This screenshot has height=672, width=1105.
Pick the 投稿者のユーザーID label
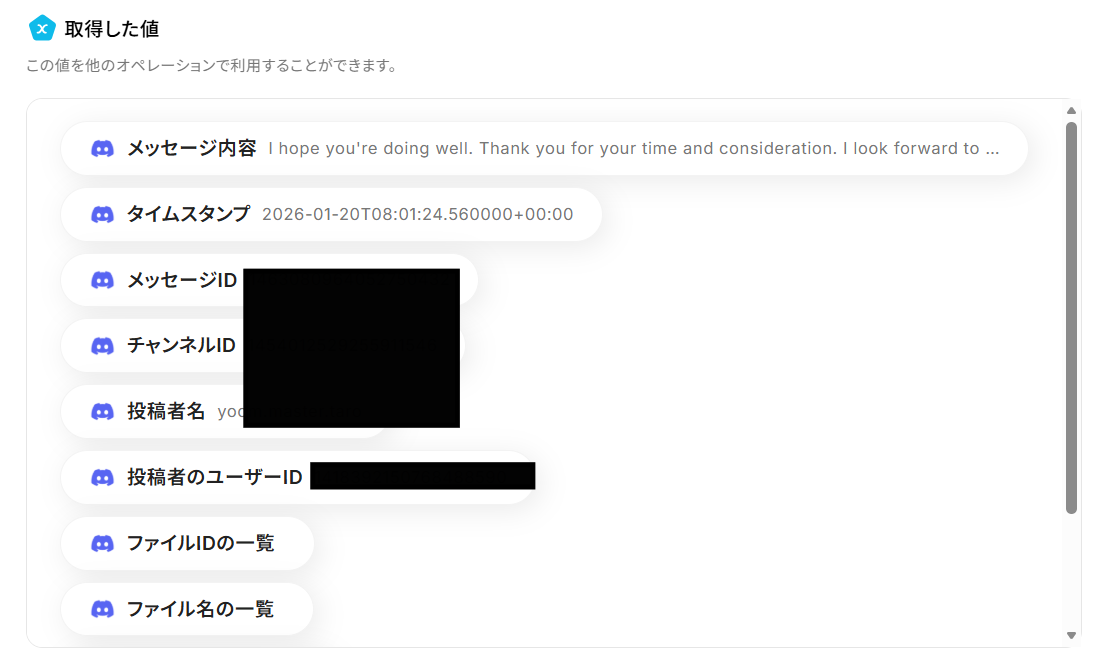point(214,478)
